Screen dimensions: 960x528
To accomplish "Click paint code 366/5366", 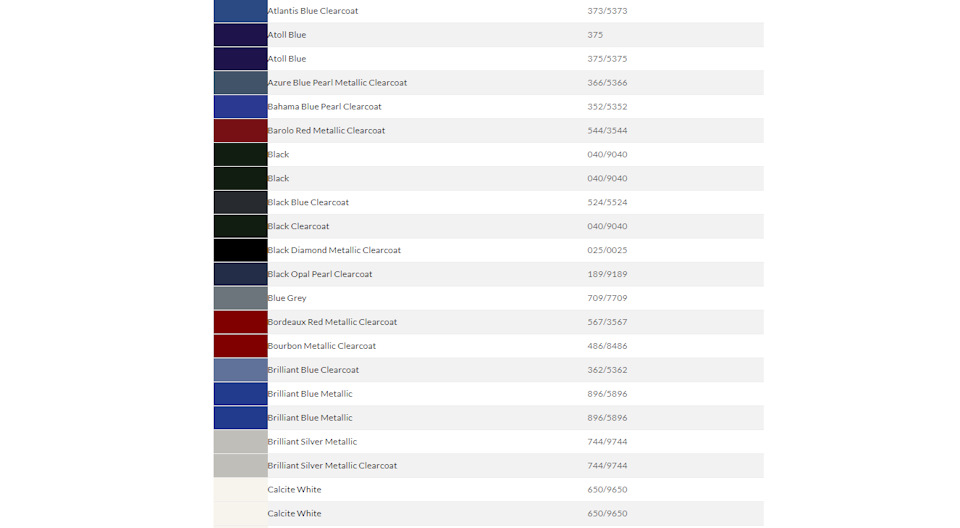I will click(x=607, y=82).
